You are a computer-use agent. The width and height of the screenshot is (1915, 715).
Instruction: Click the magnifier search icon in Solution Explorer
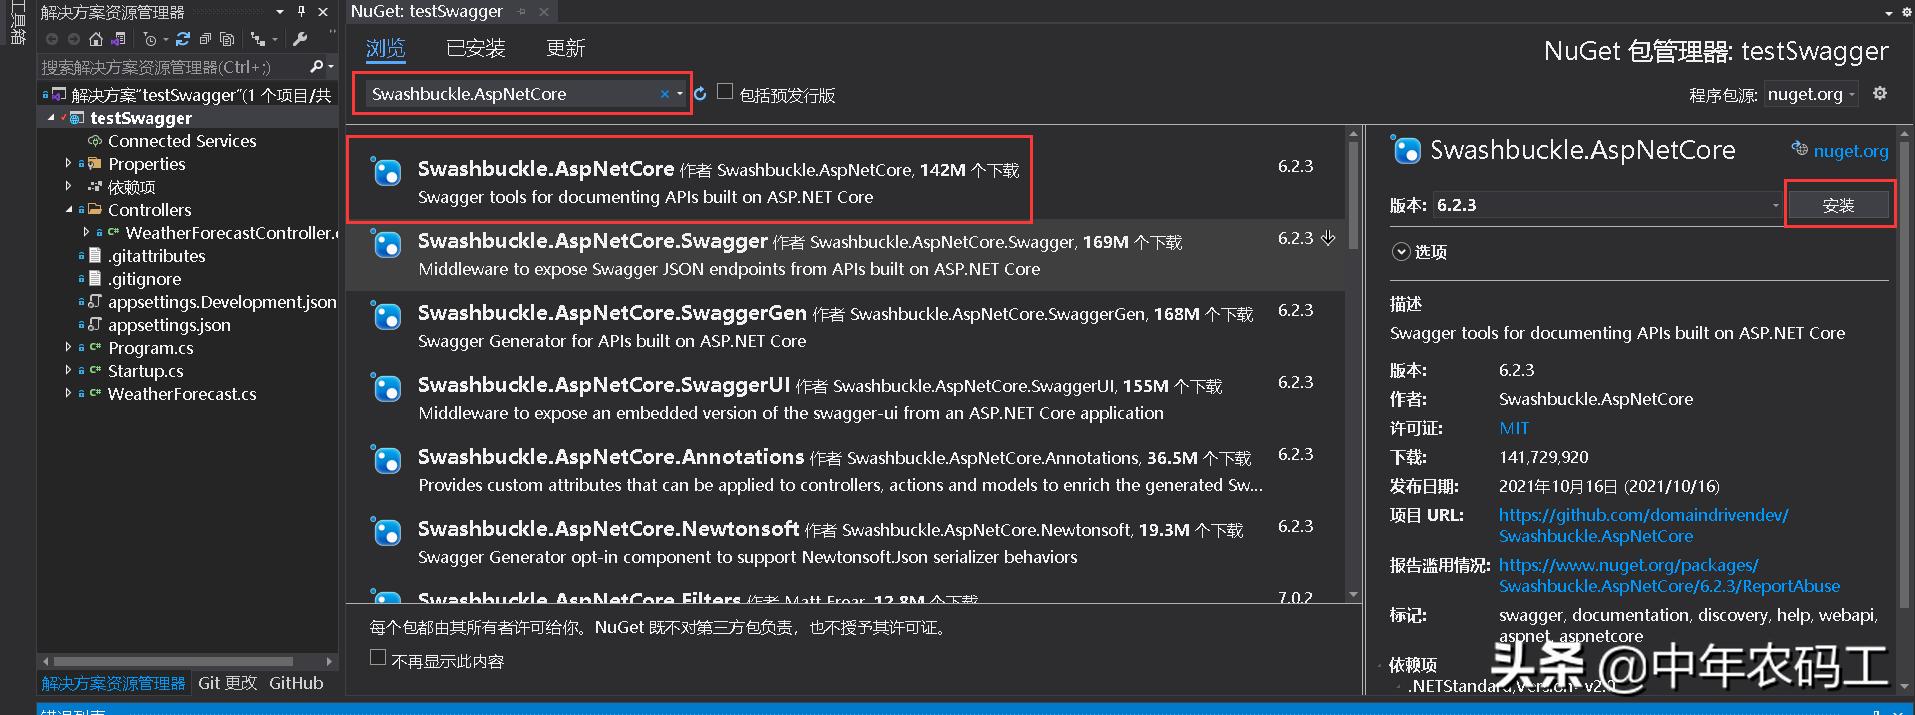coord(317,66)
